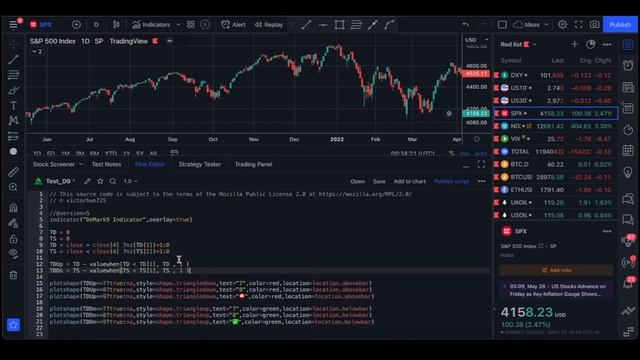Select horizontal line tool in top toolbar
Screen dimensions: 640x360
(323, 24)
